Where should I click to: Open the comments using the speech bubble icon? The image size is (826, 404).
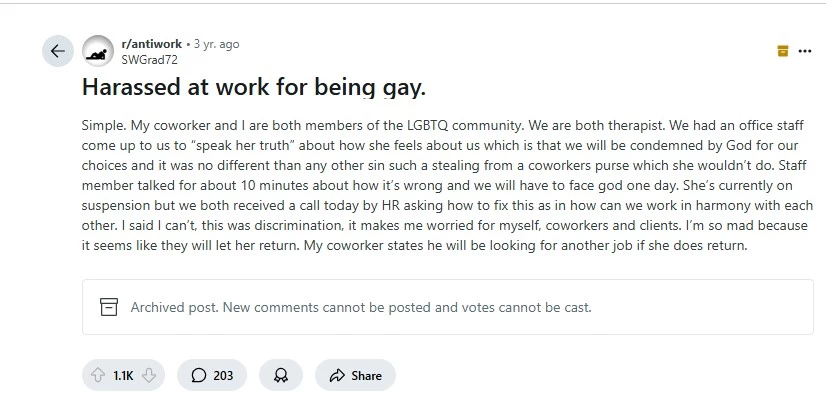click(x=199, y=375)
